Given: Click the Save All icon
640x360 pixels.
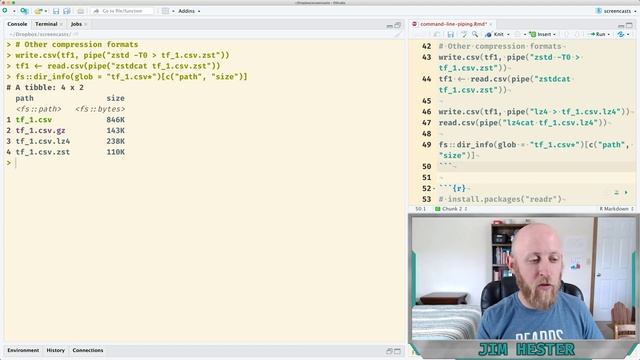Looking at the screenshot, I should [x=67, y=11].
